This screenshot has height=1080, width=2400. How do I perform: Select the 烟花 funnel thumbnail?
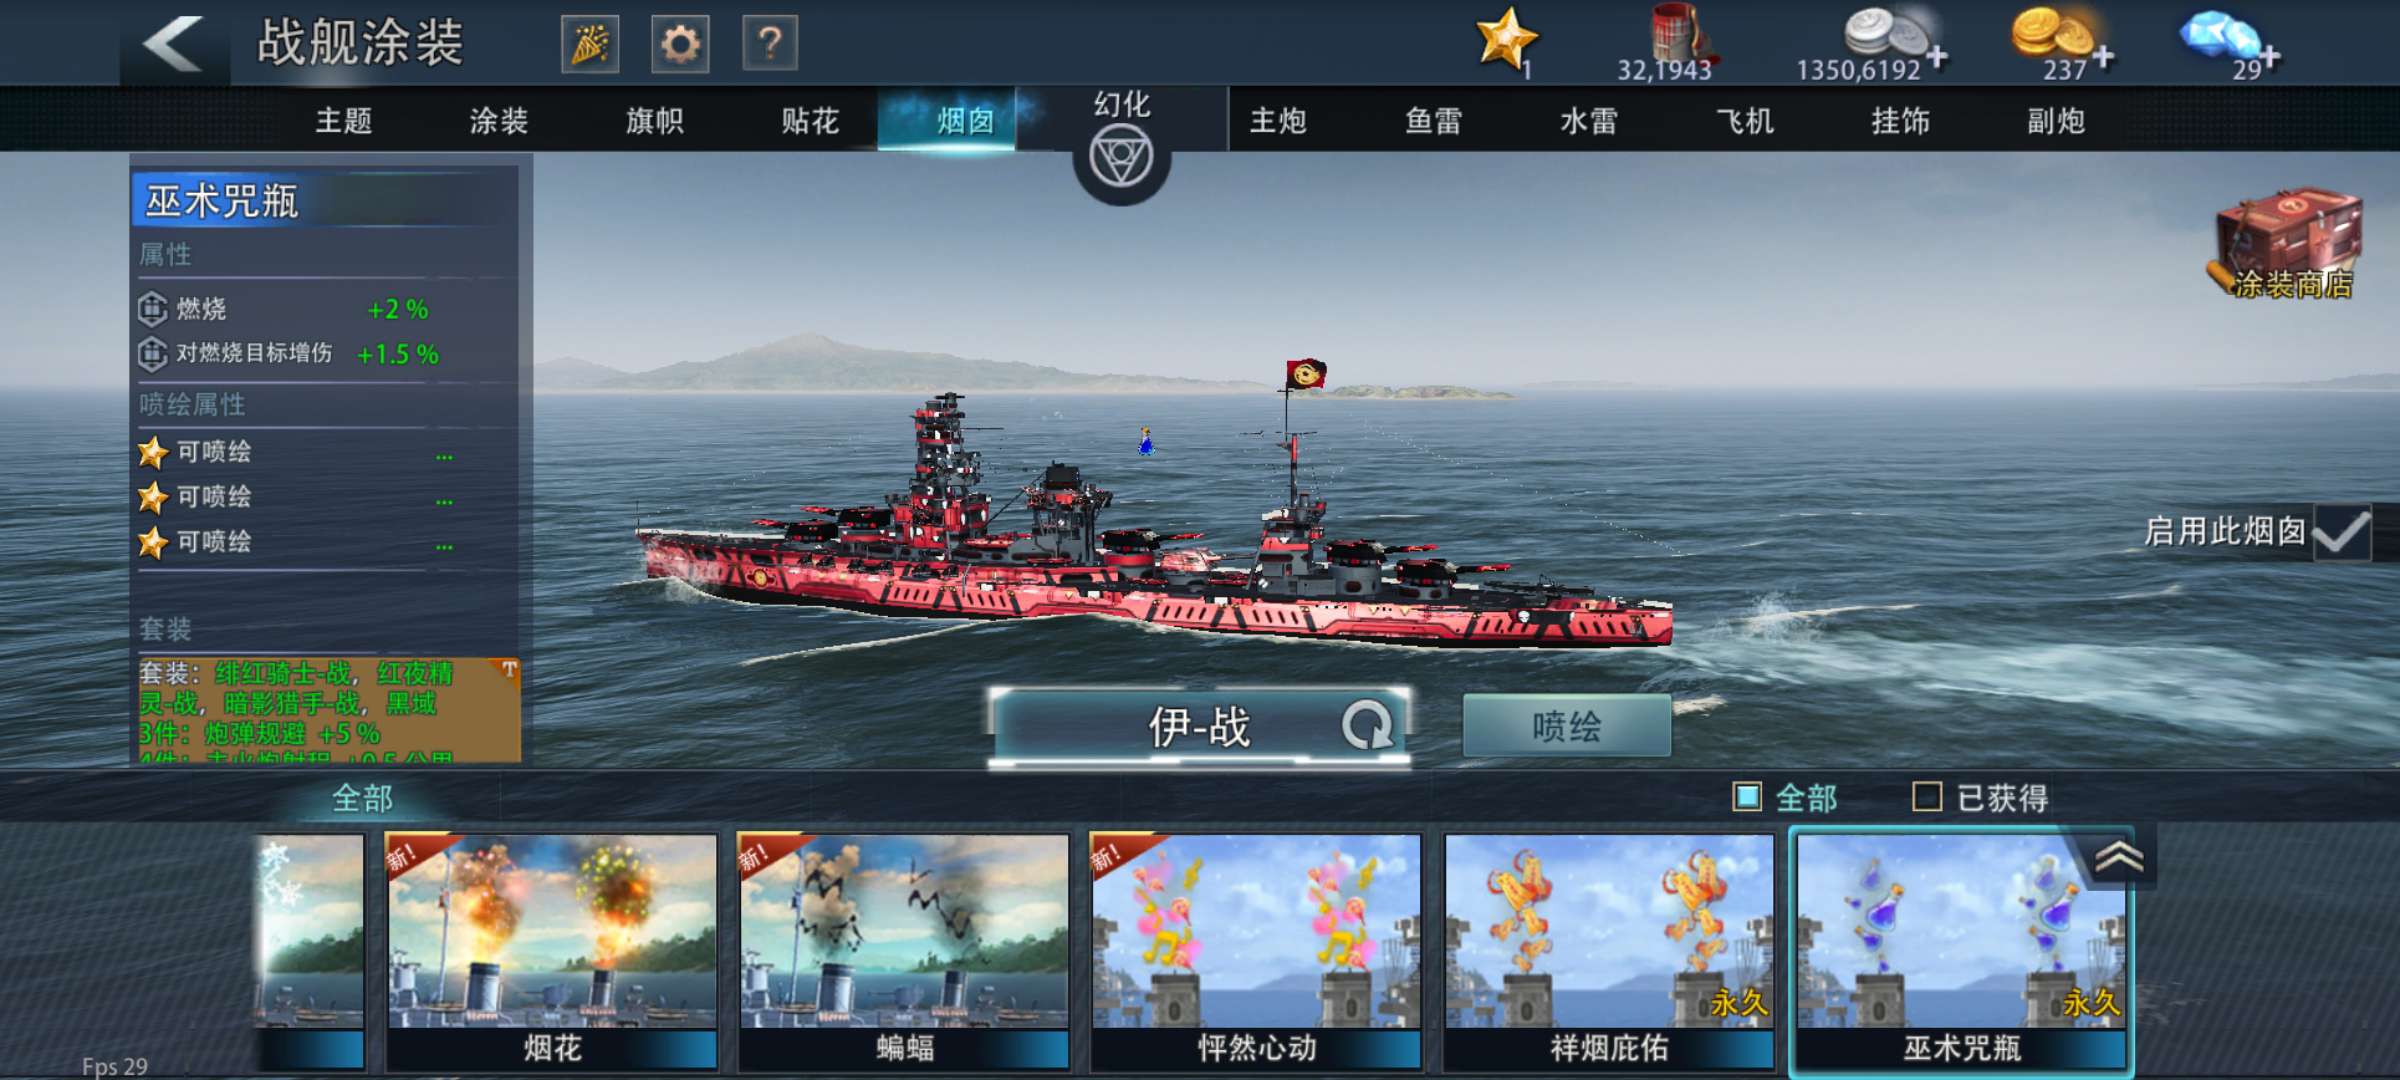pyautogui.click(x=552, y=951)
